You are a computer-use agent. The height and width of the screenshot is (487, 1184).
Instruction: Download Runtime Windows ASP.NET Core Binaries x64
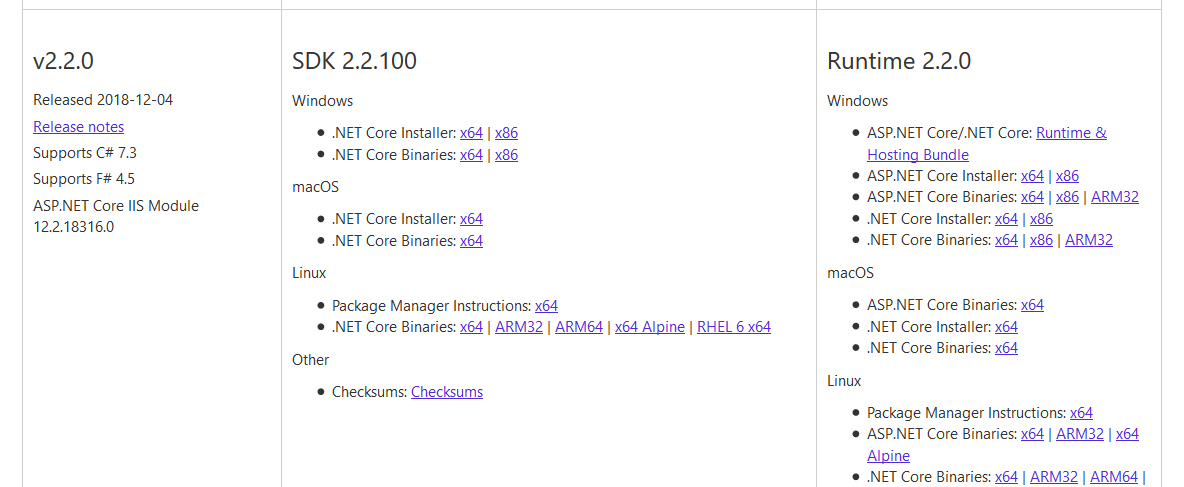[1032, 197]
